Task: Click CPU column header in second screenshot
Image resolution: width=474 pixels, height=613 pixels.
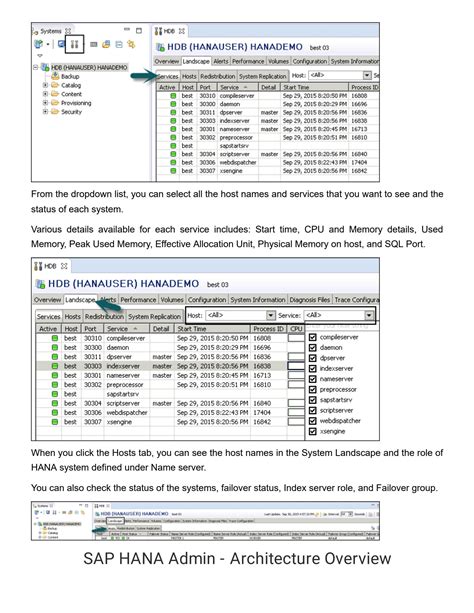Action: coord(296,329)
